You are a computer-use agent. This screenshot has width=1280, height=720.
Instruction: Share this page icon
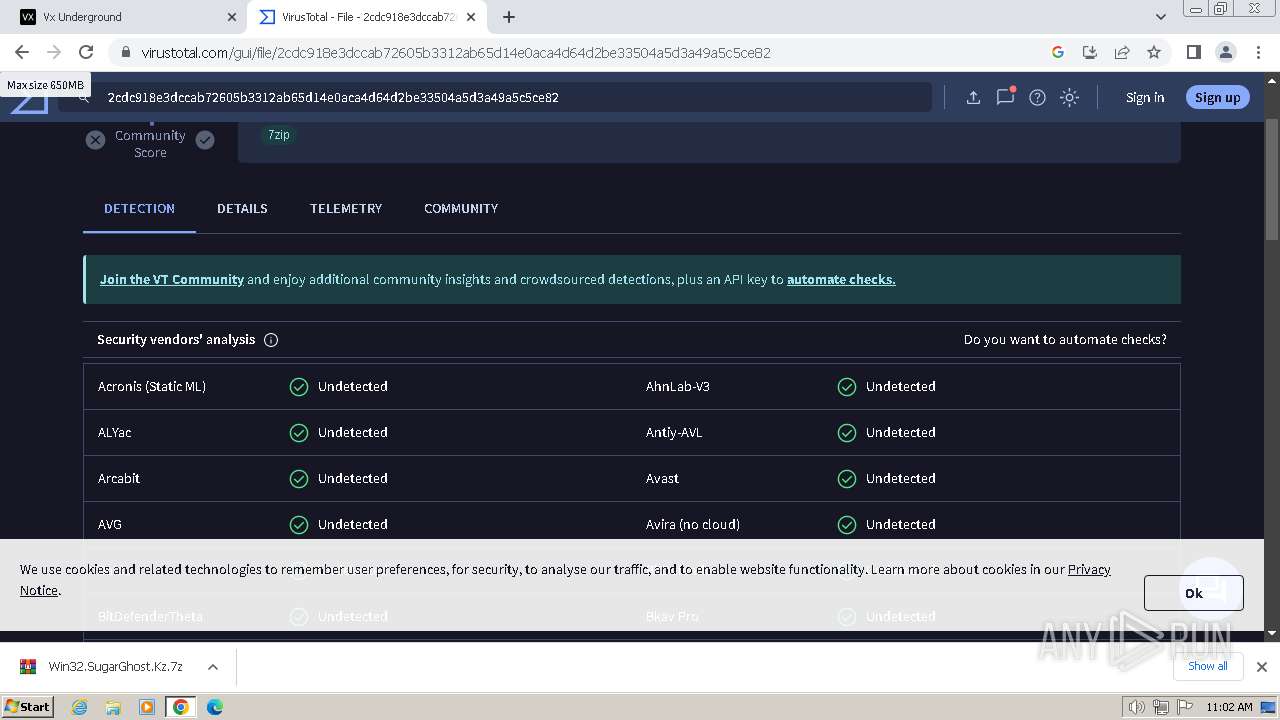point(1122,52)
